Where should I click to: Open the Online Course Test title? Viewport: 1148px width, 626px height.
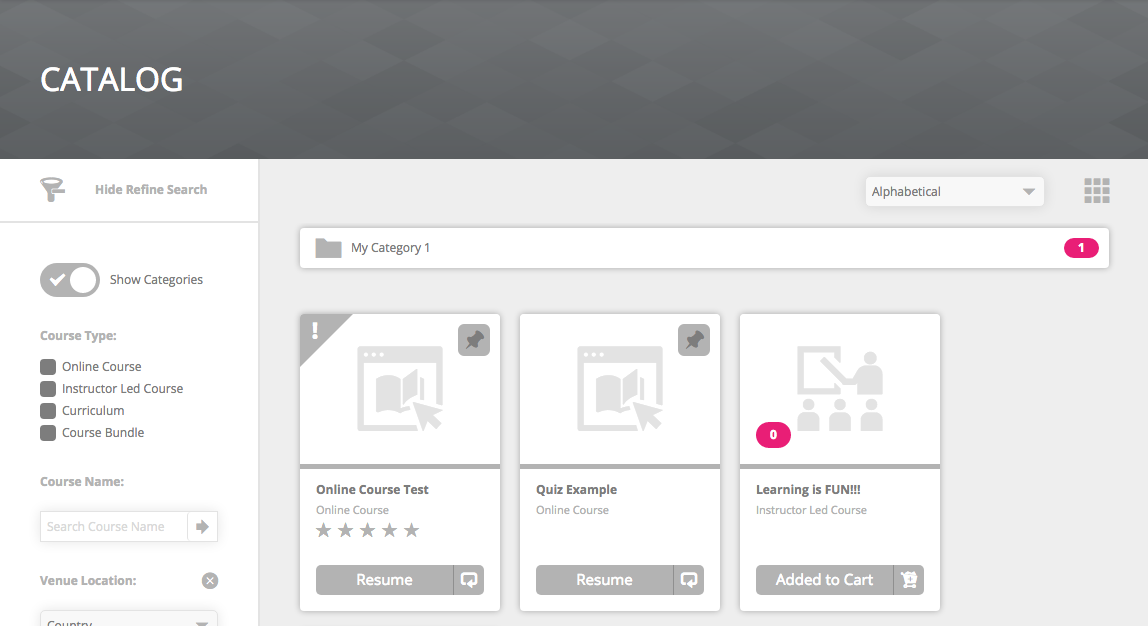pyautogui.click(x=372, y=490)
